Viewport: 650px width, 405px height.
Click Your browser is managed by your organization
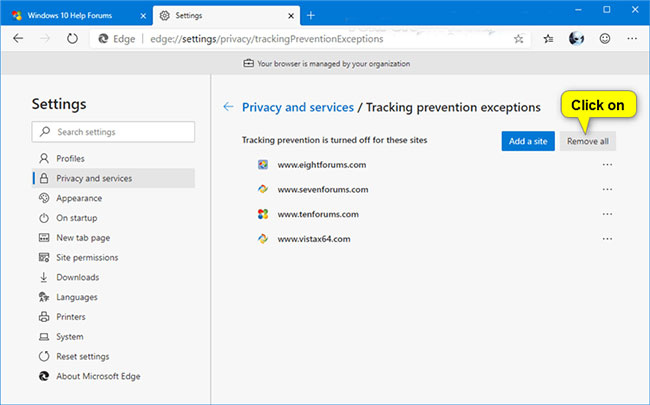click(334, 64)
